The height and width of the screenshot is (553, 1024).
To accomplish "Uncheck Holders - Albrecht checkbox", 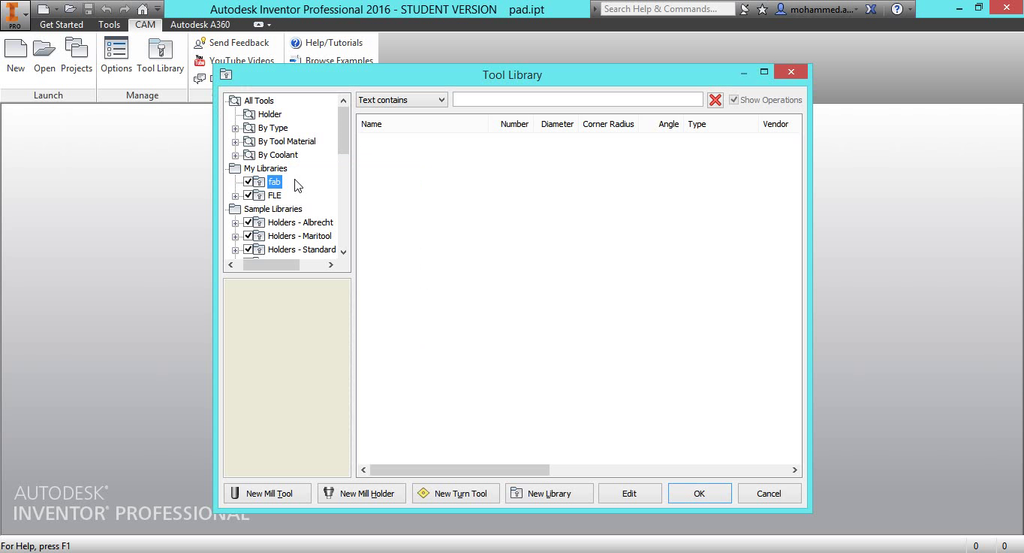I will tap(248, 222).
